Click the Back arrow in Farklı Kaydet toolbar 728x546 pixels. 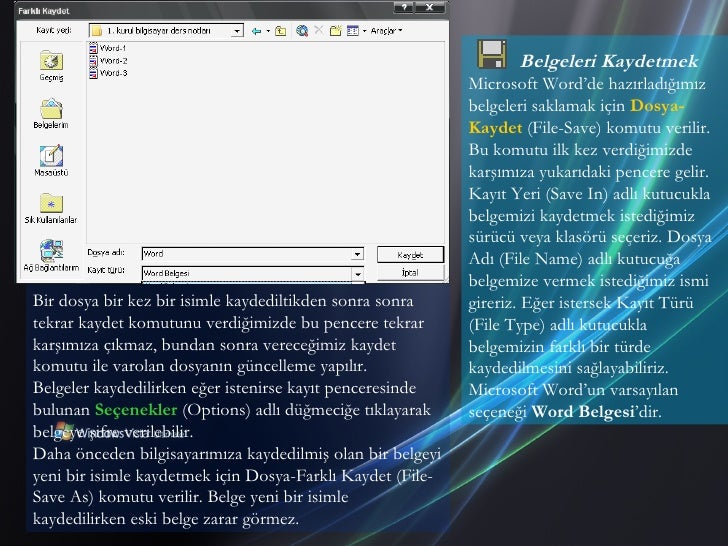[x=256, y=31]
